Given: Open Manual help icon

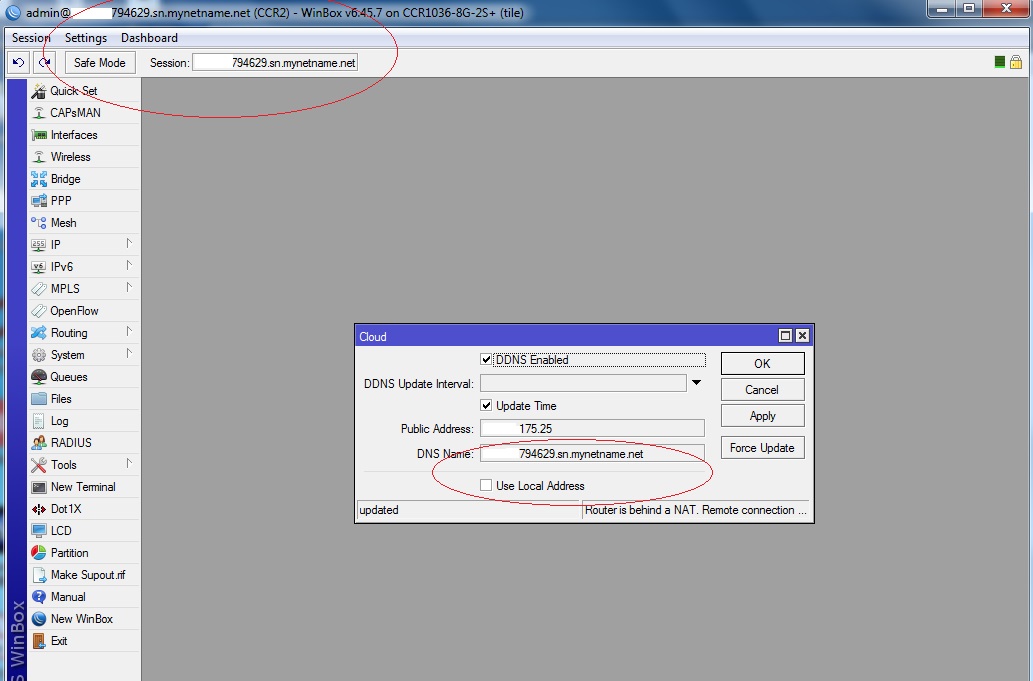Looking at the screenshot, I should coord(39,597).
